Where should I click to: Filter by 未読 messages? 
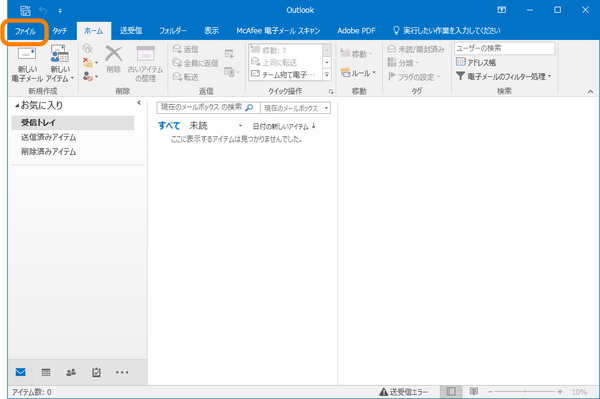click(198, 125)
